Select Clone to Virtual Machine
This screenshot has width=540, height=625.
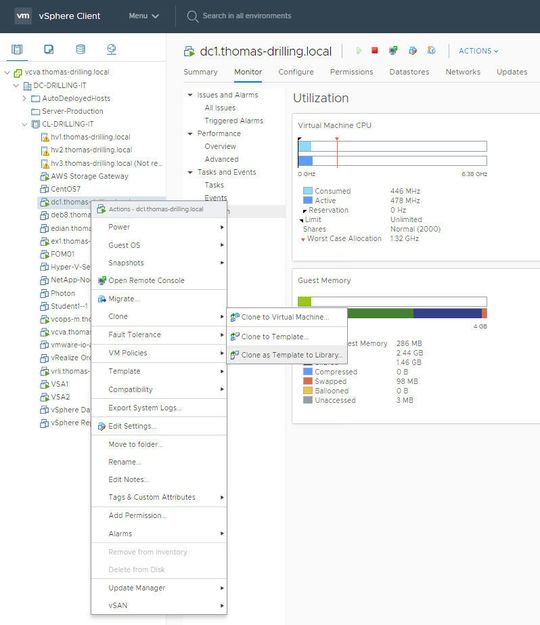point(287,317)
